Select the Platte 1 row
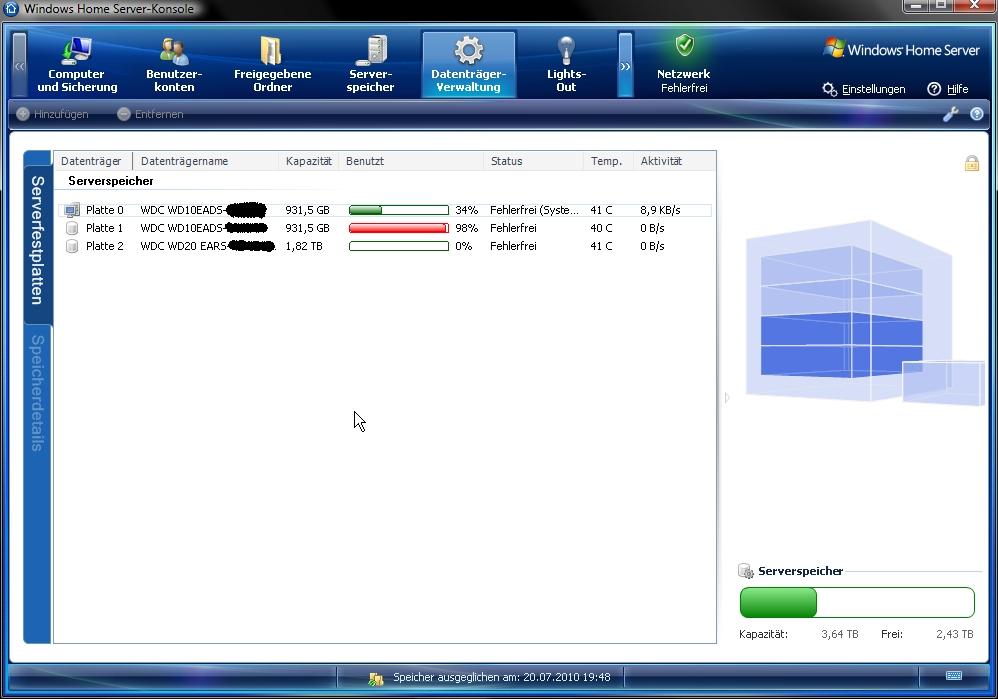This screenshot has height=699, width=998. pyautogui.click(x=385, y=228)
